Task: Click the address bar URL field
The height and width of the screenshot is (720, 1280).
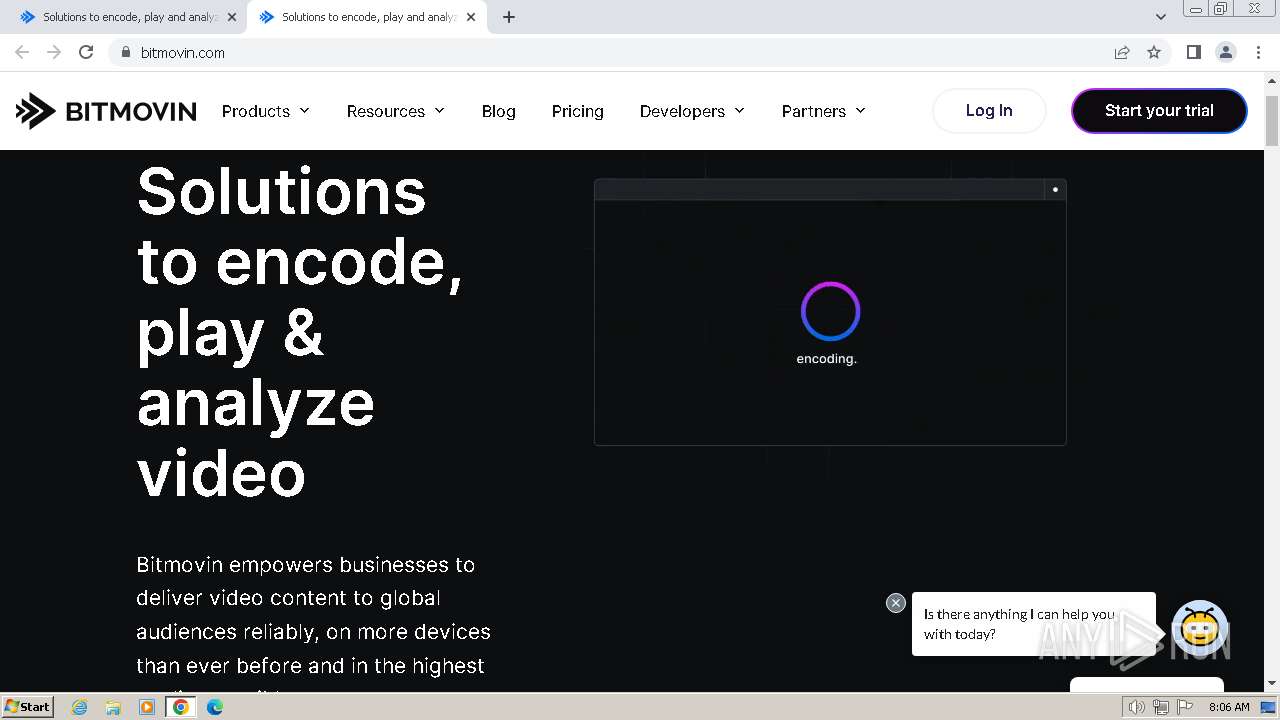Action: coord(610,52)
